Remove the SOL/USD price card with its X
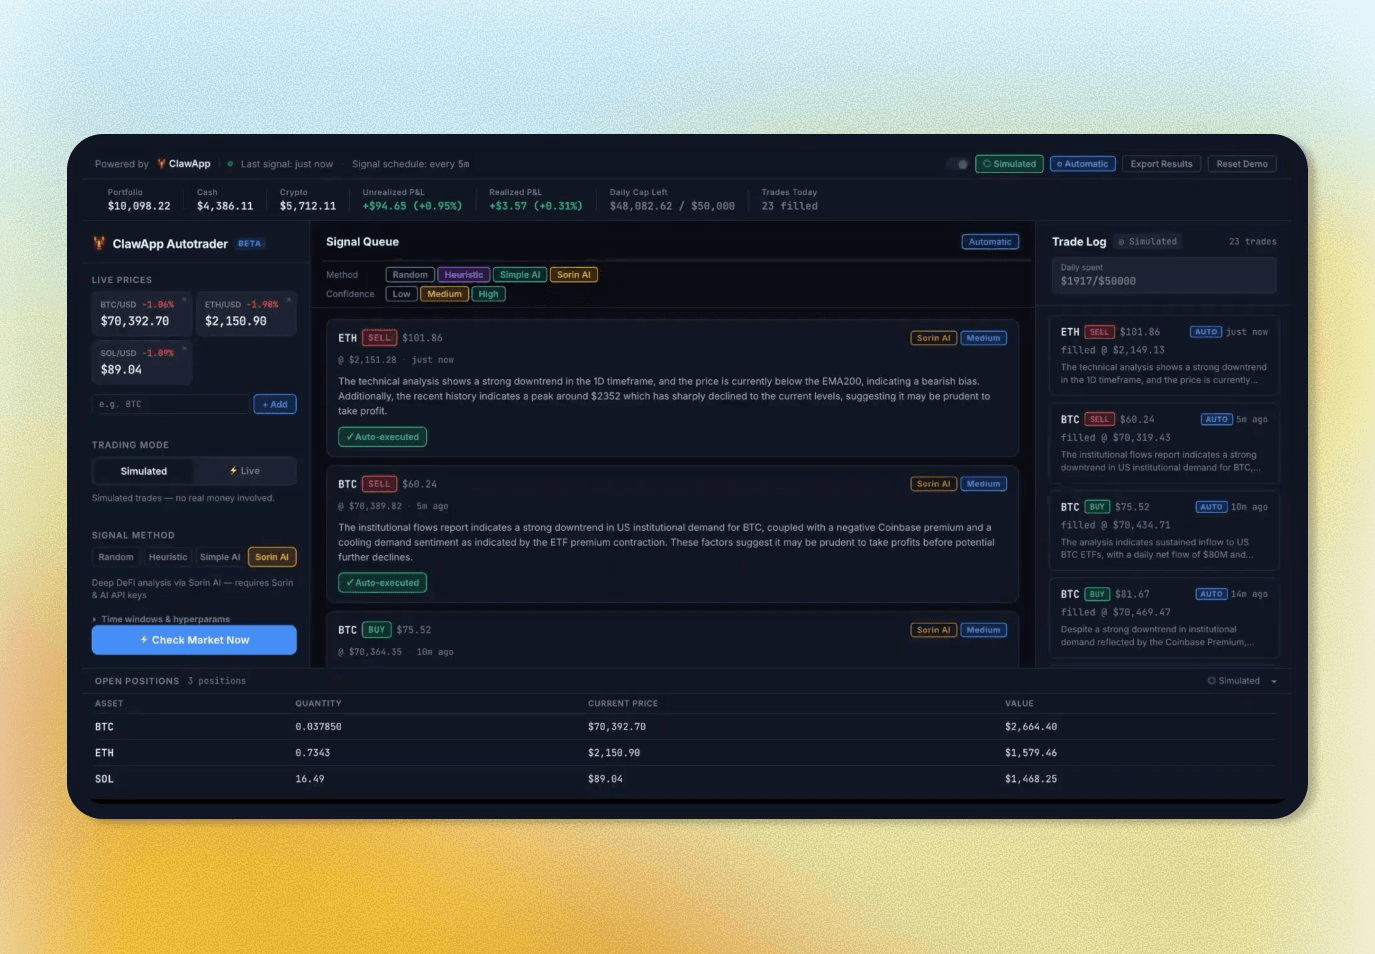The width and height of the screenshot is (1375, 954). (185, 348)
